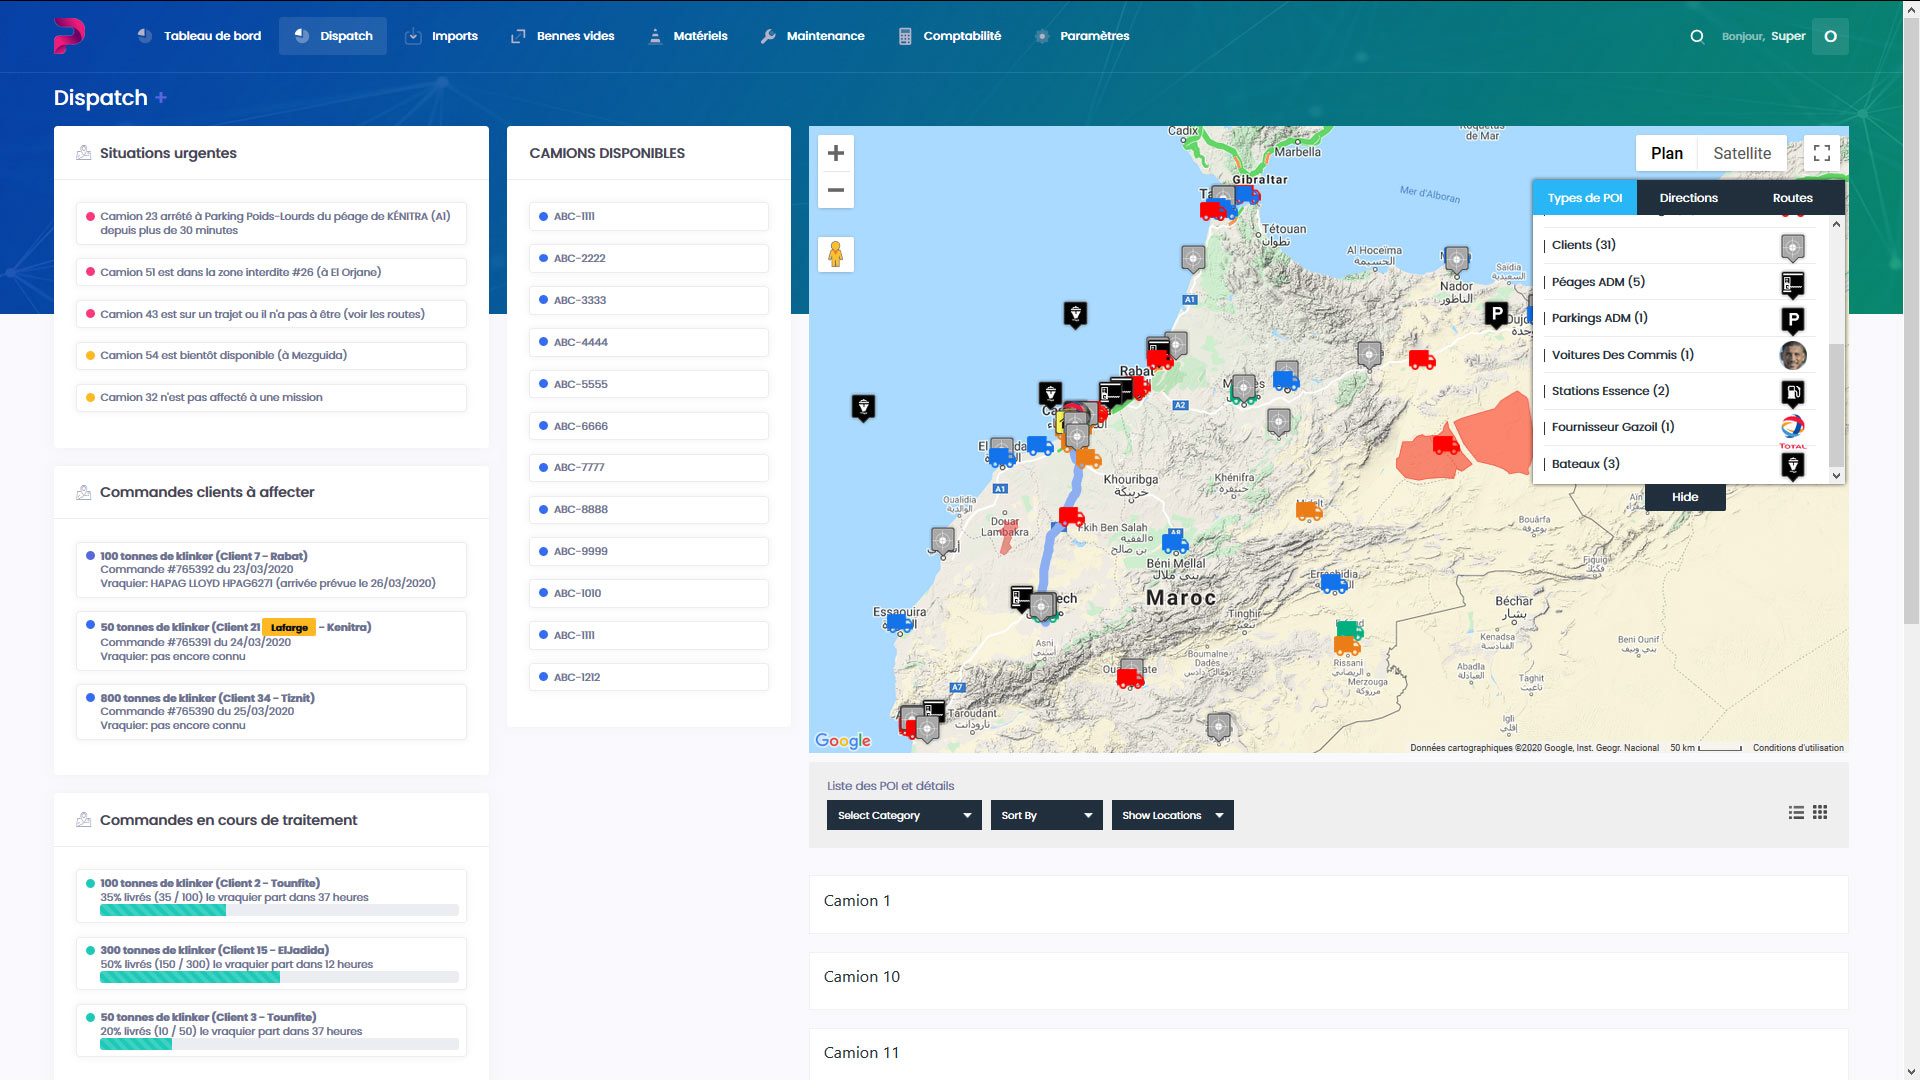
Task: Switch map to Satellite view
Action: (1741, 153)
